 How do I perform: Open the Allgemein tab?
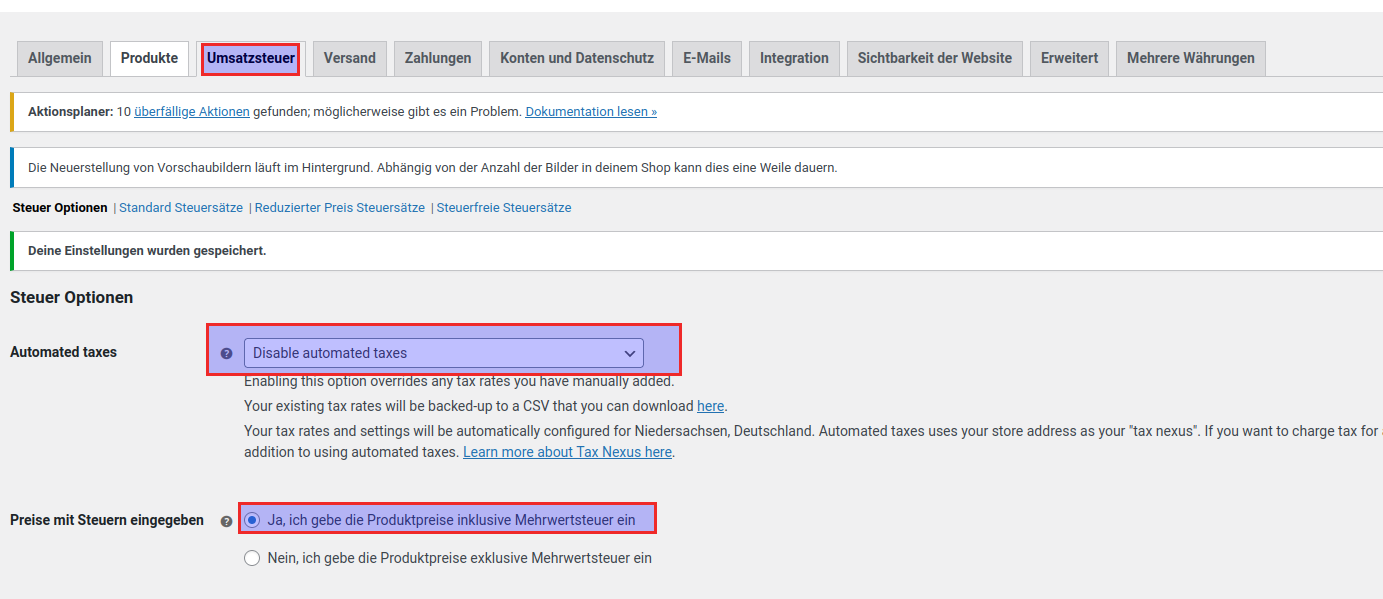[59, 58]
